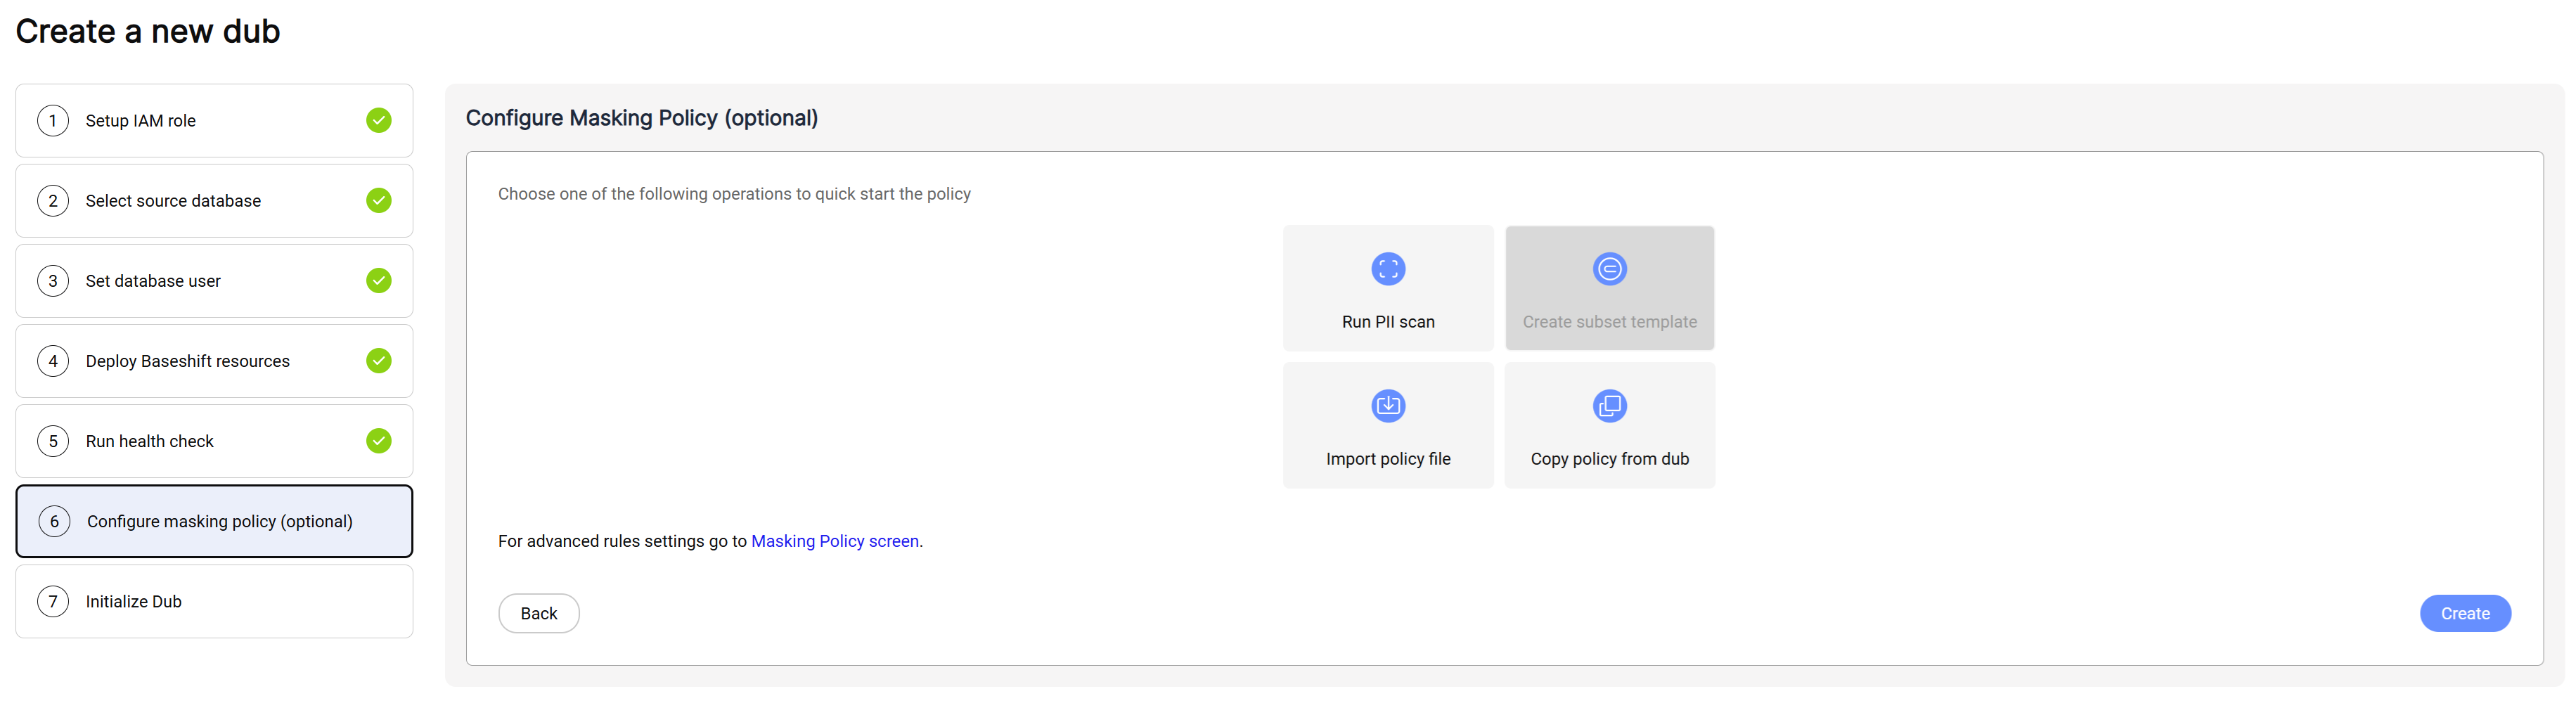This screenshot has width=2576, height=703.
Task: Click the Run PII scan icon
Action: (x=1387, y=269)
